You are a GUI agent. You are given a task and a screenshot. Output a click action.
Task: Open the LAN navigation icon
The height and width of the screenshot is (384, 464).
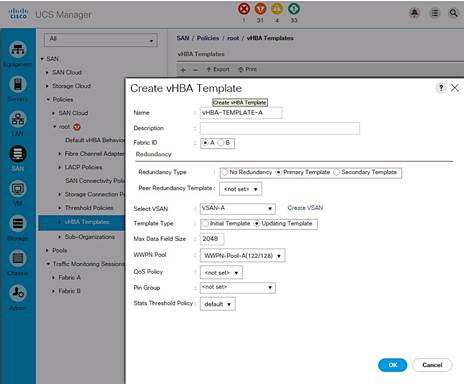18,119
